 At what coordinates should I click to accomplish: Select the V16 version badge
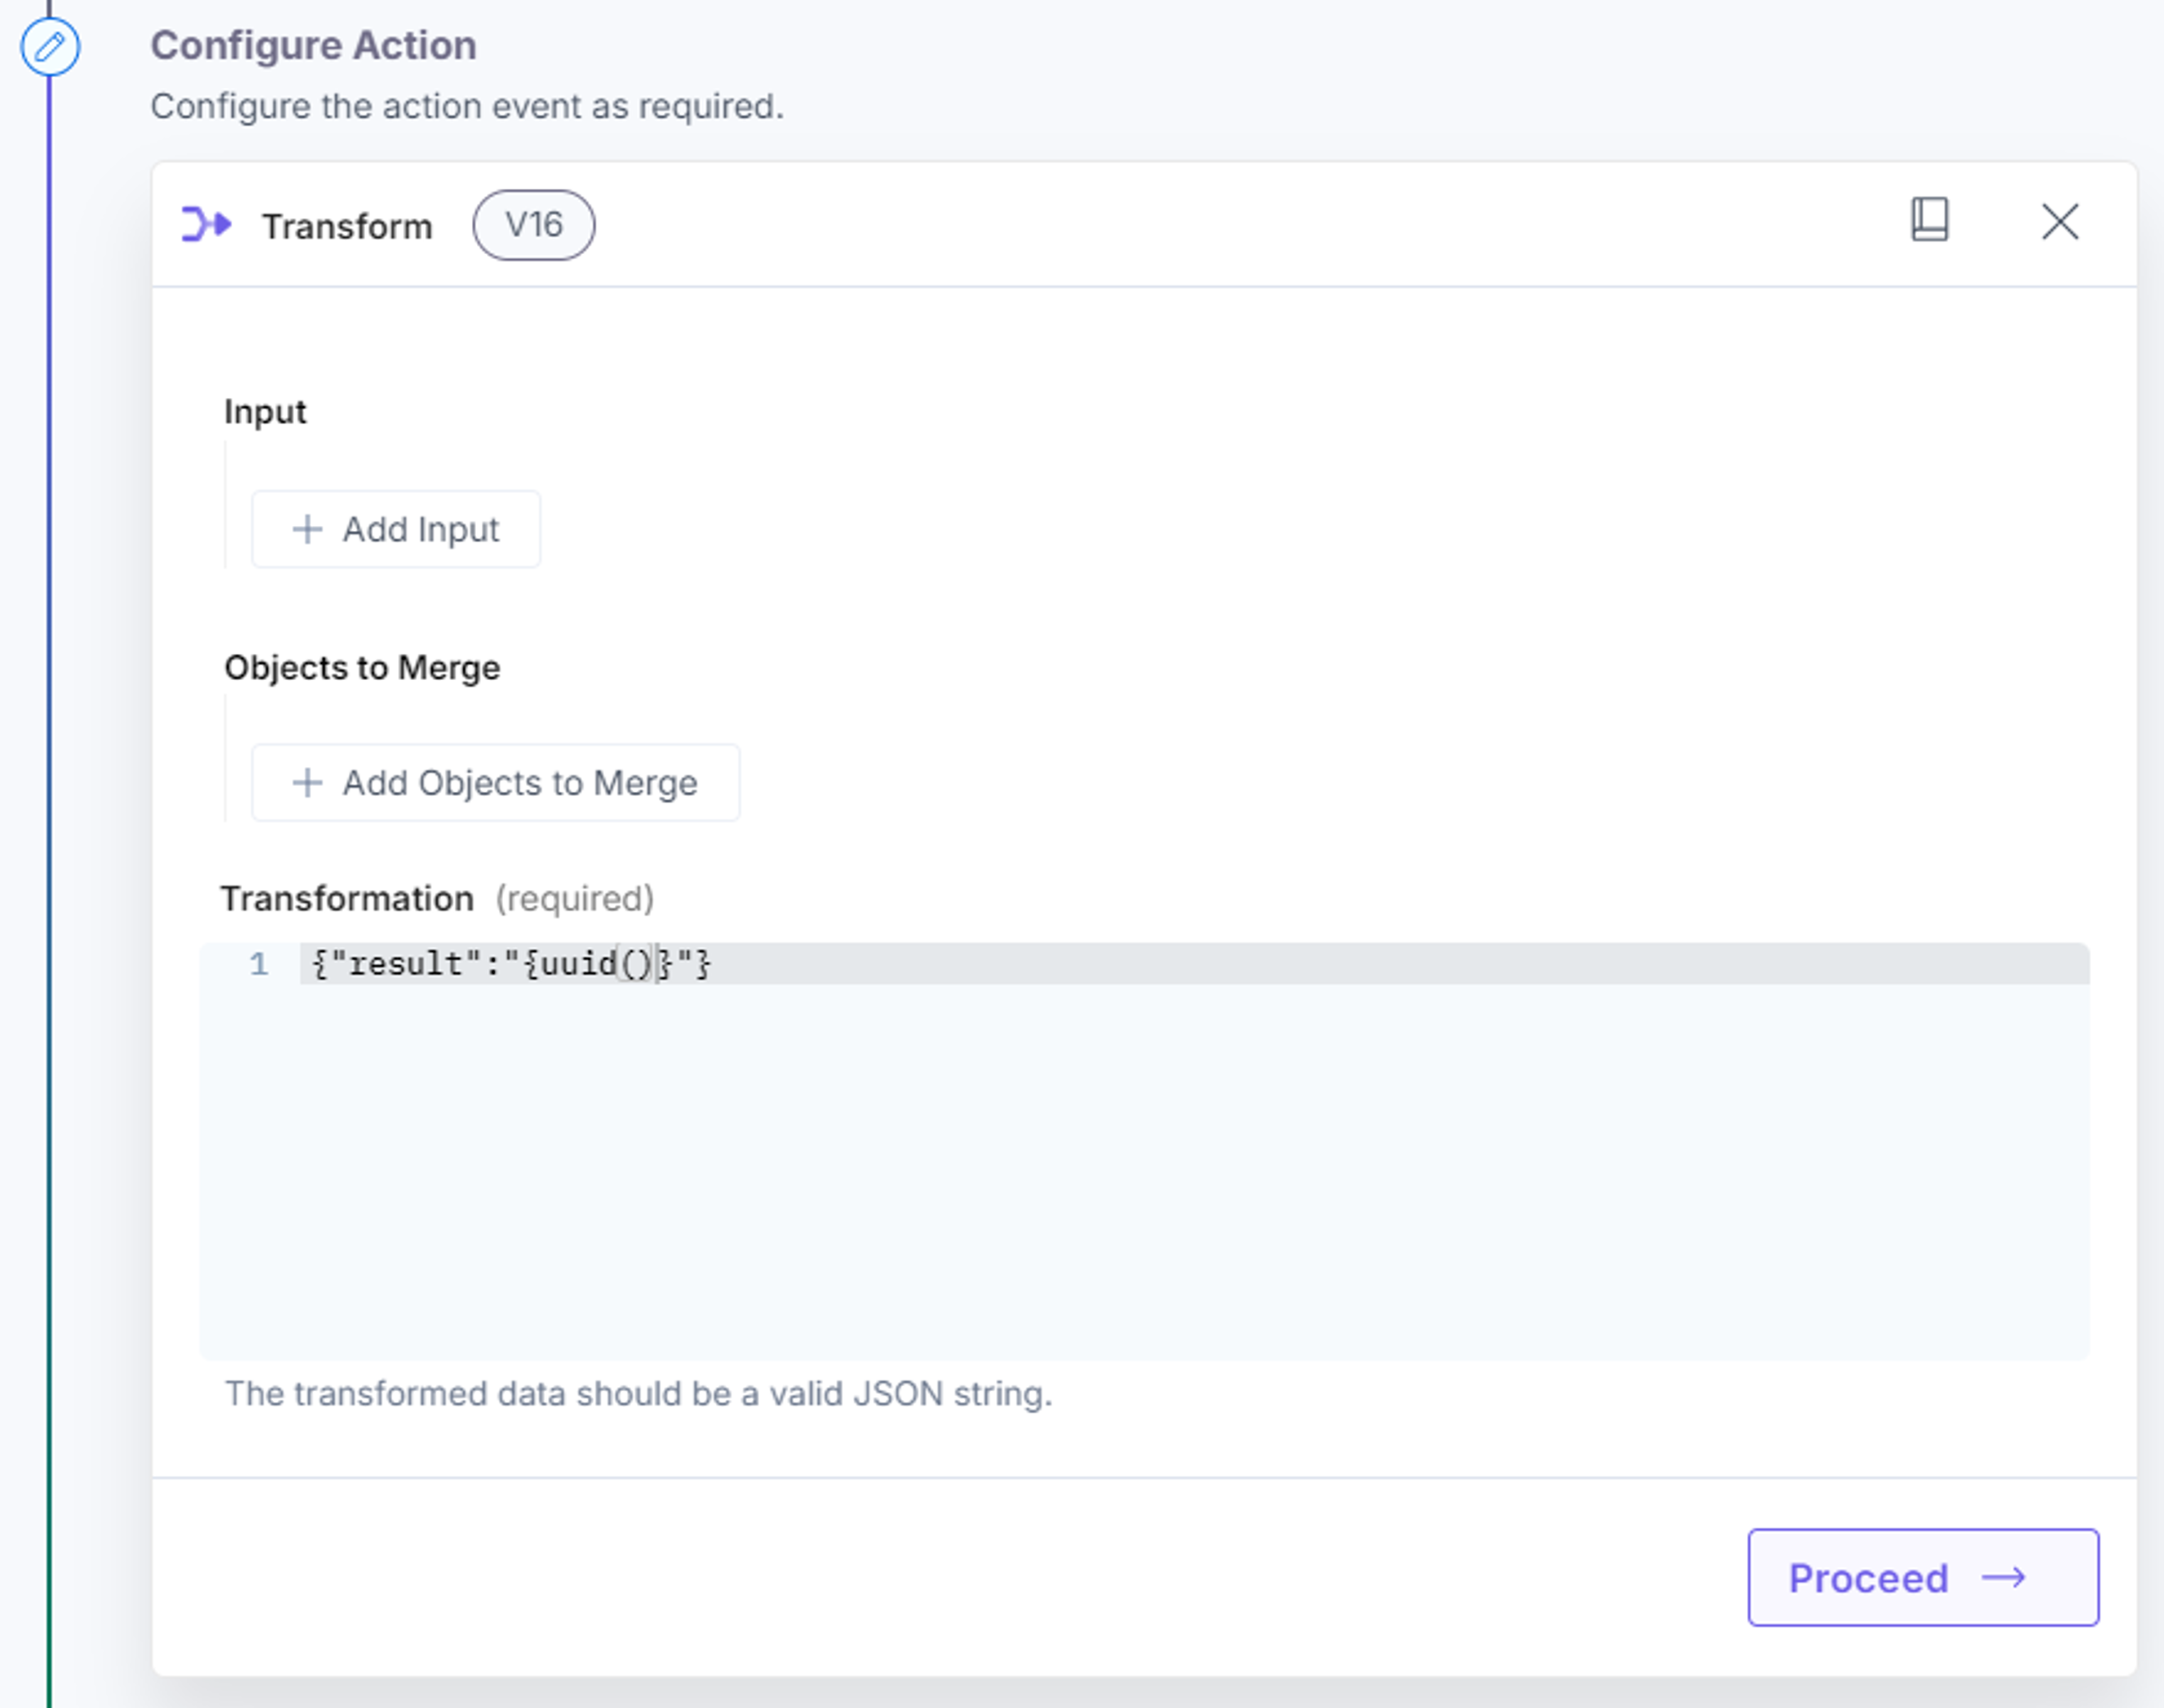(534, 225)
